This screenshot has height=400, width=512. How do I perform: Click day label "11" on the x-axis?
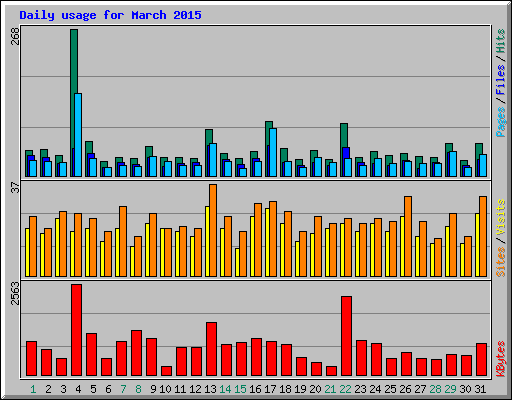point(180,389)
